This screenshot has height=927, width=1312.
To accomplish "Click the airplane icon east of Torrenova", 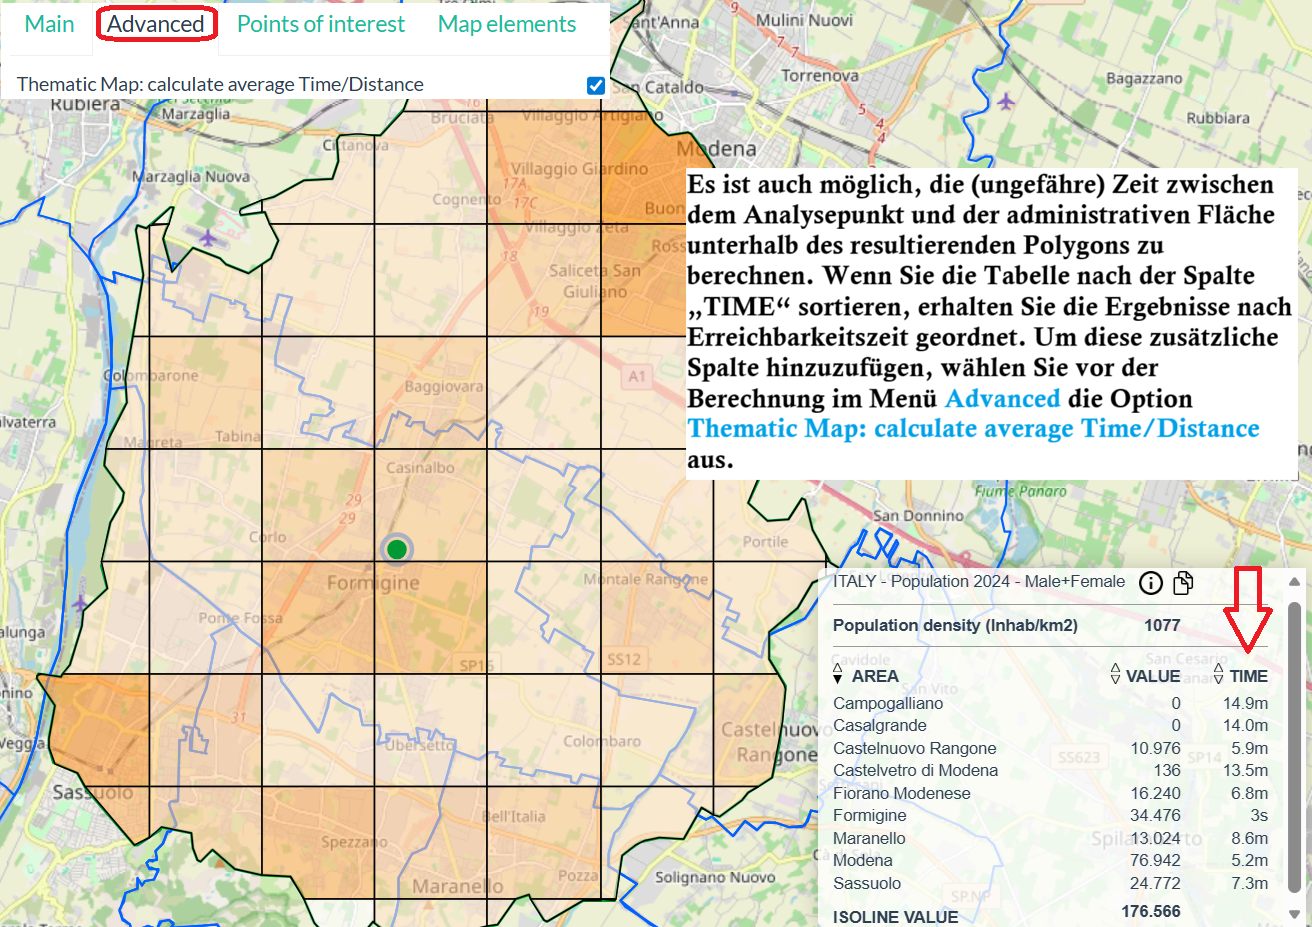I will tap(1006, 101).
